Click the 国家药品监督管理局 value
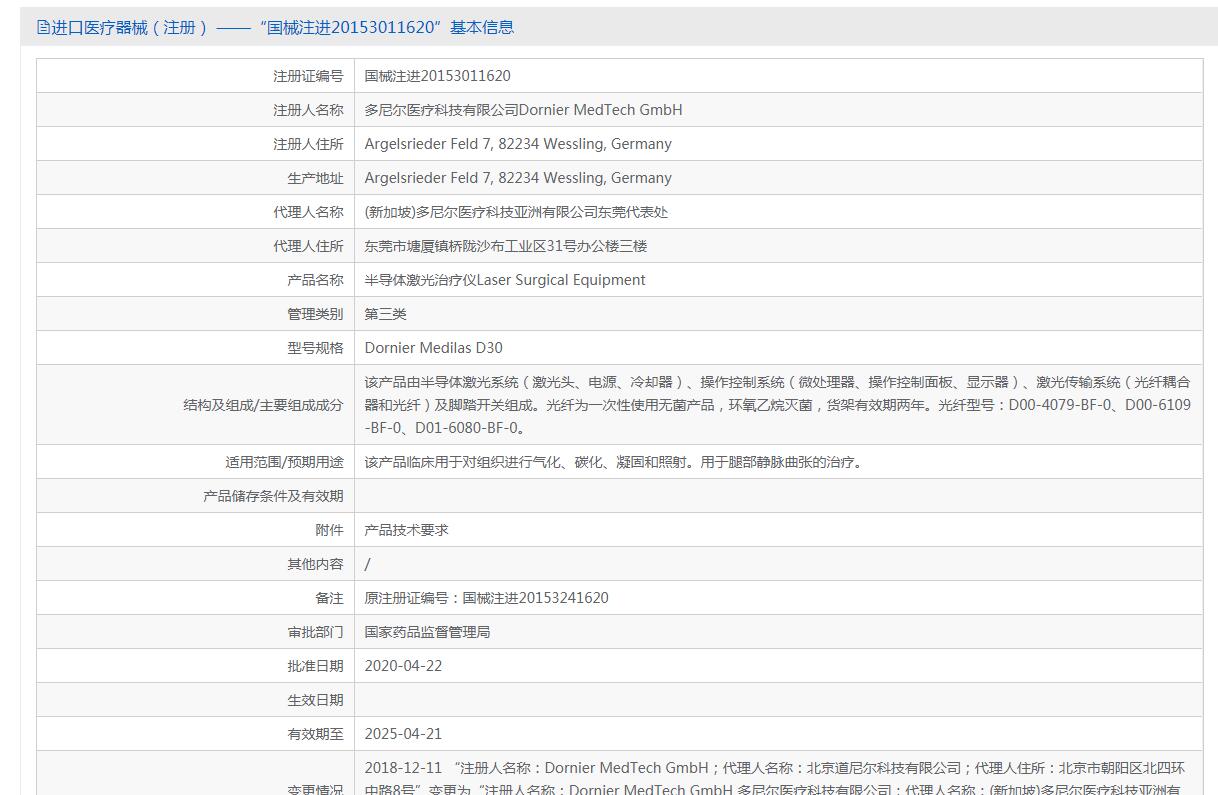The width and height of the screenshot is (1218, 795). pos(428,632)
